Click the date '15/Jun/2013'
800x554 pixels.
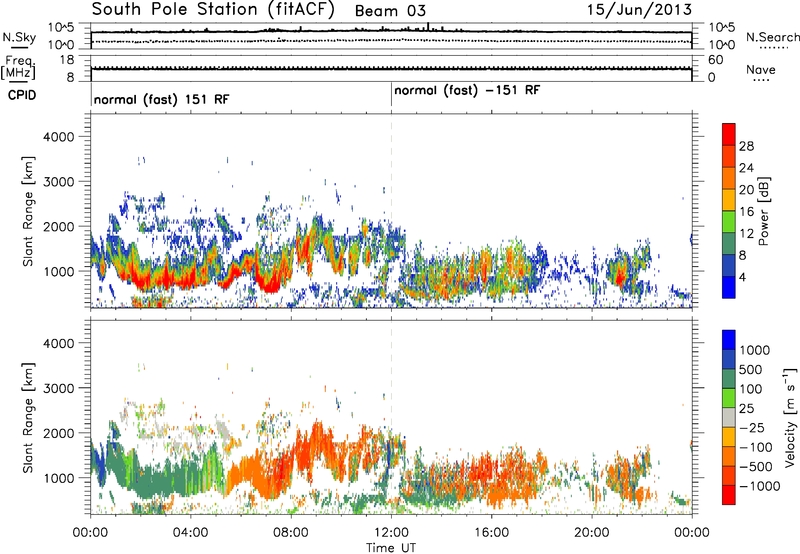pos(639,9)
